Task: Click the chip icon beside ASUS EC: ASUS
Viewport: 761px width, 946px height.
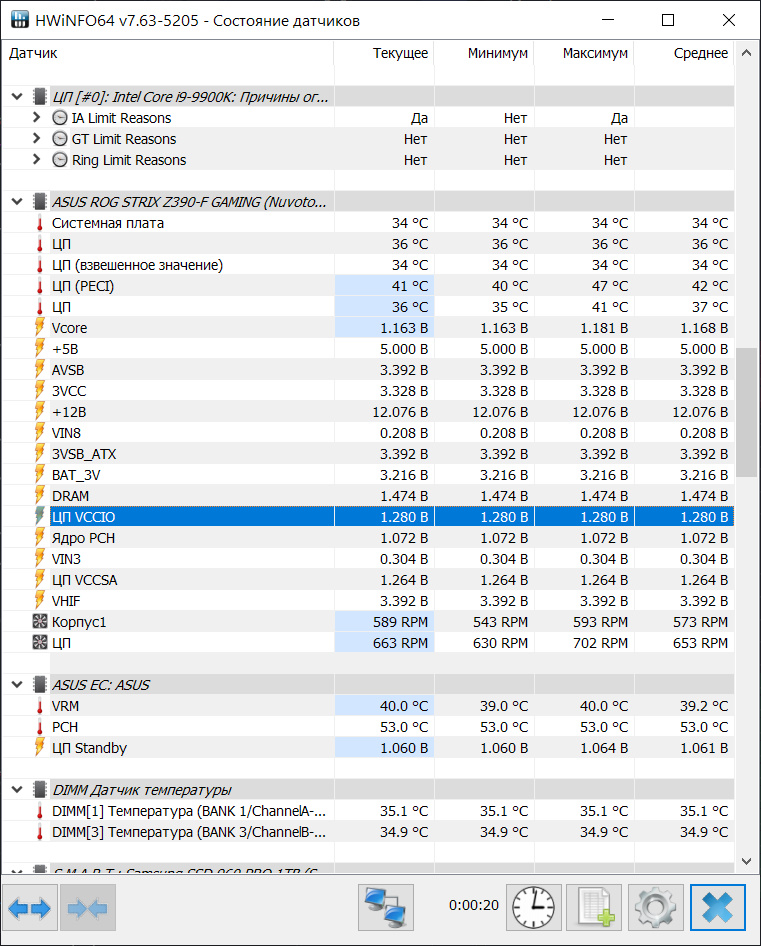Action: [40, 685]
